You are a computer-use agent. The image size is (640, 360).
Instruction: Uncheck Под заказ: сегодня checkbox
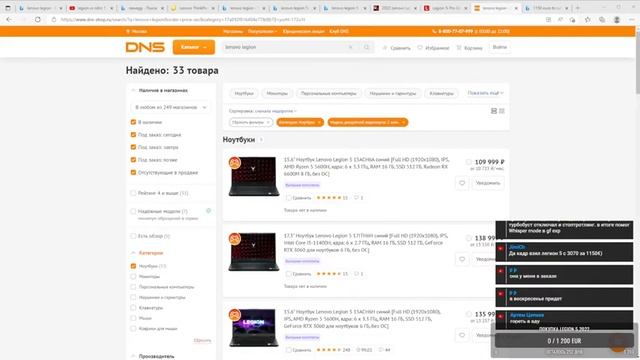[x=133, y=135]
